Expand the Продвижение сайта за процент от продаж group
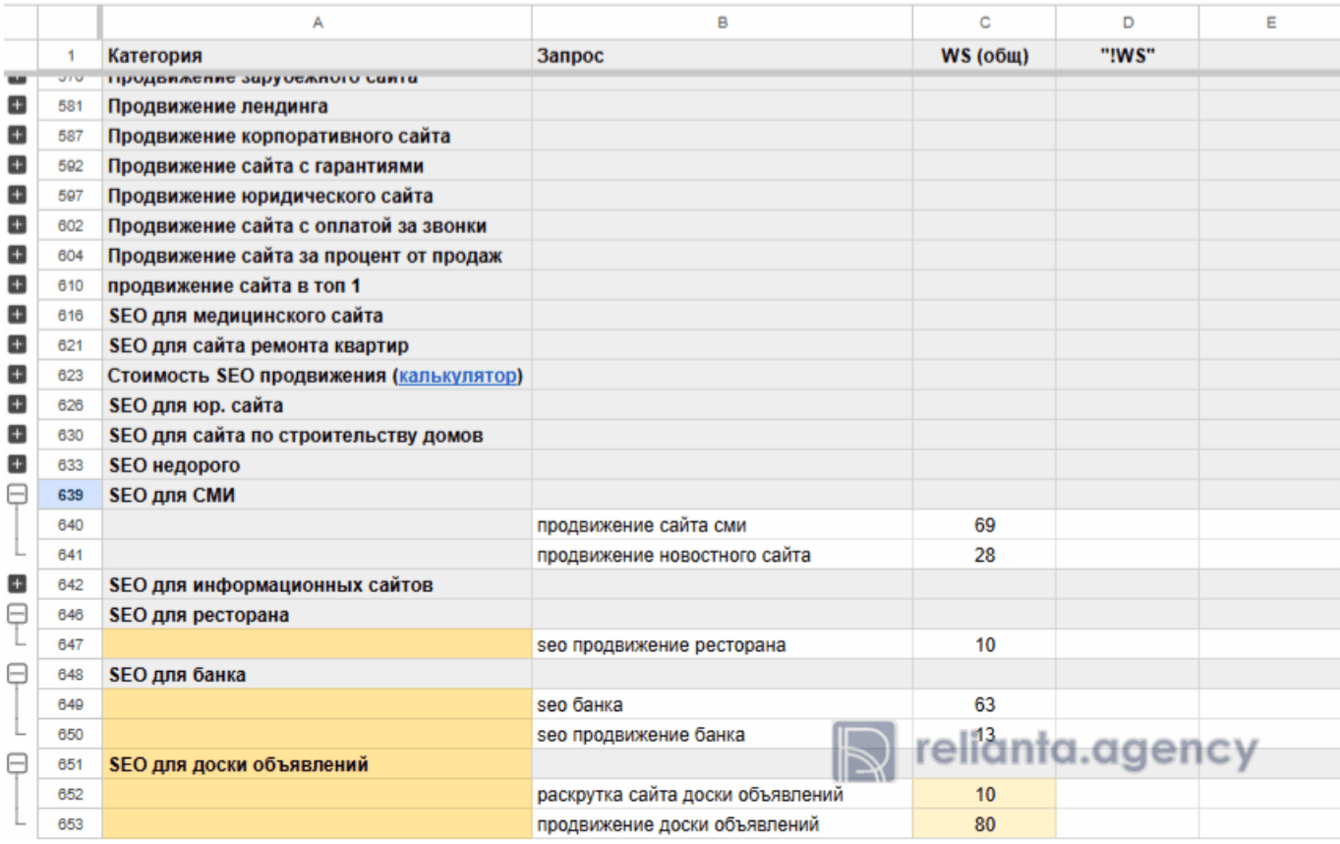This screenshot has width=1340, height=844. 16,255
